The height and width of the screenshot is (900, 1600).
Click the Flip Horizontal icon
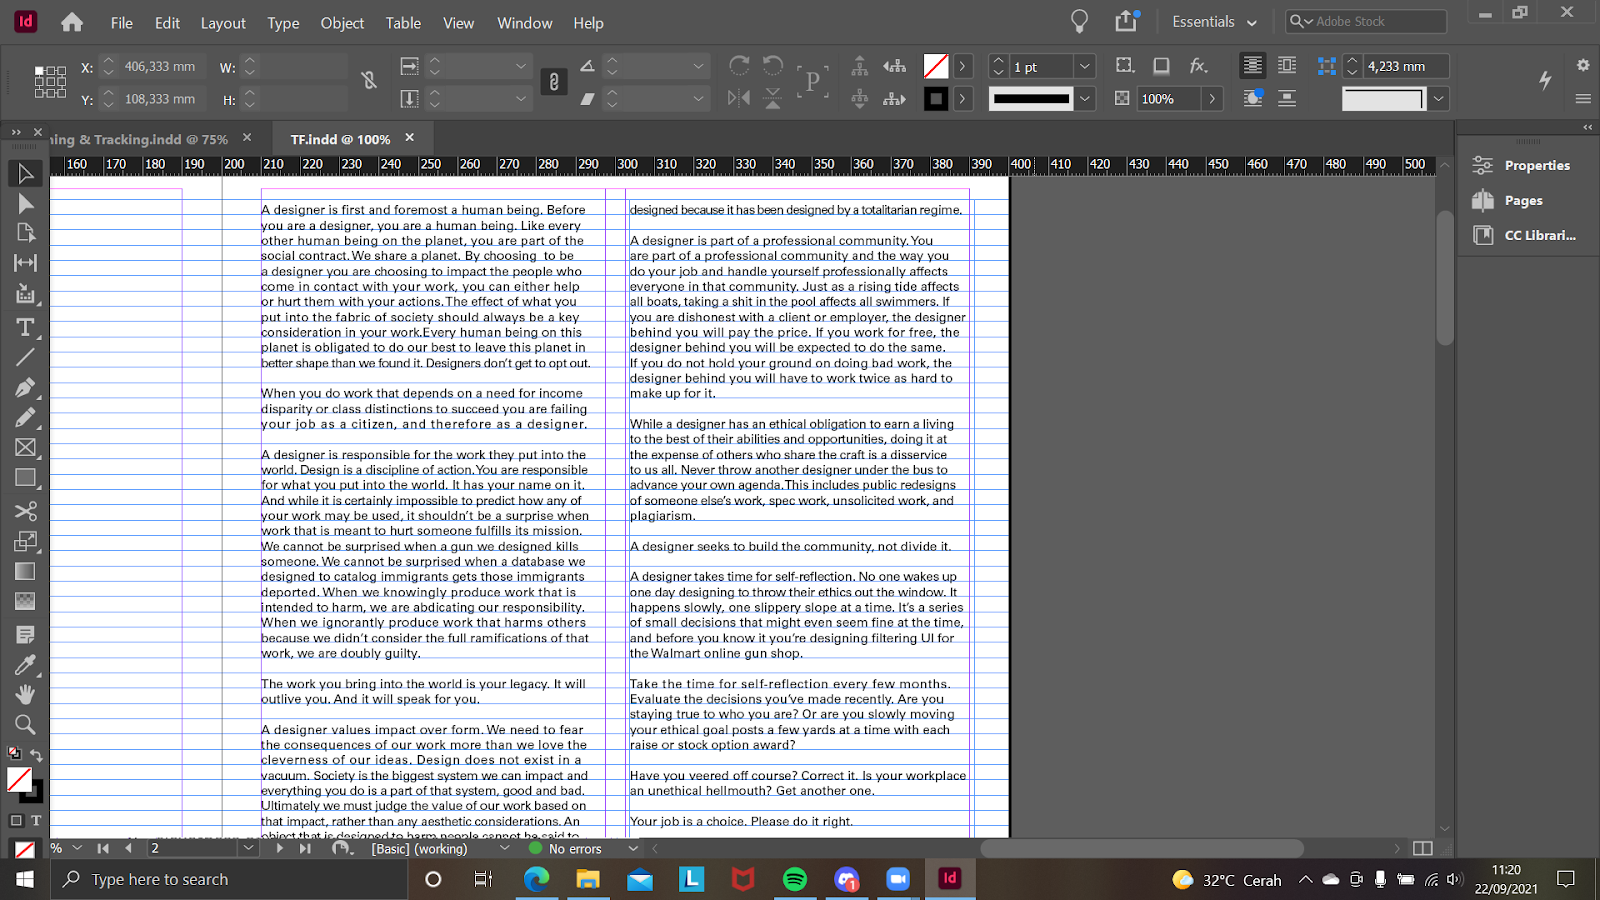739,98
